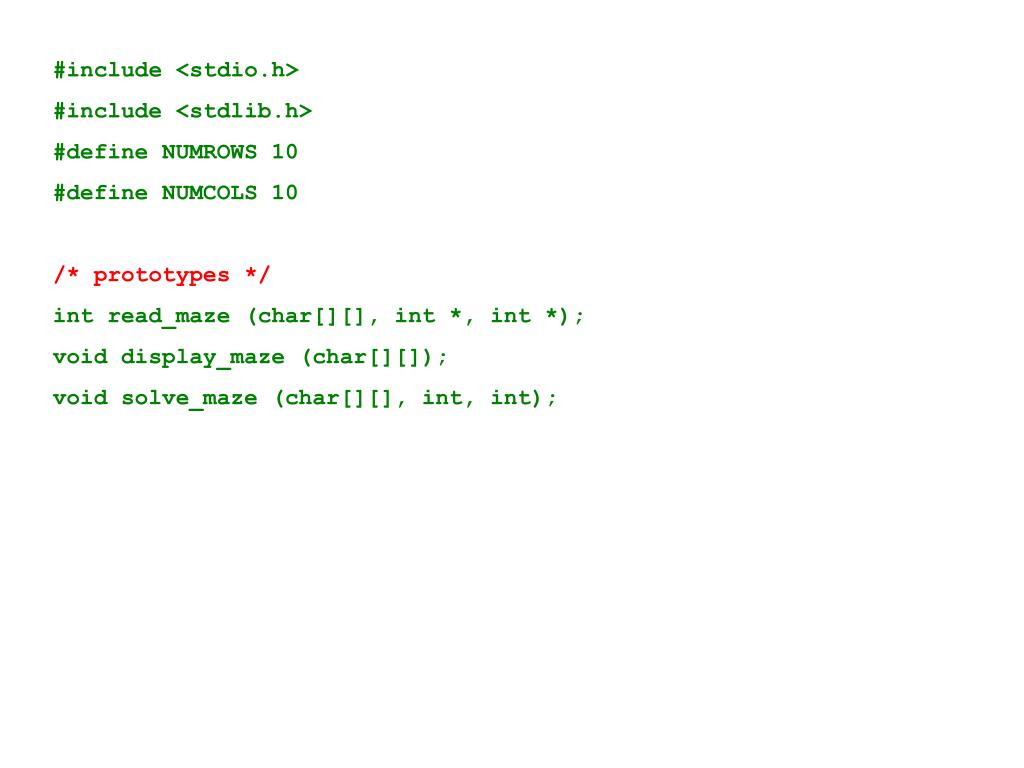The image size is (1024, 768).
Task: Click the value 10 after NUMCOLS
Action: coord(285,193)
